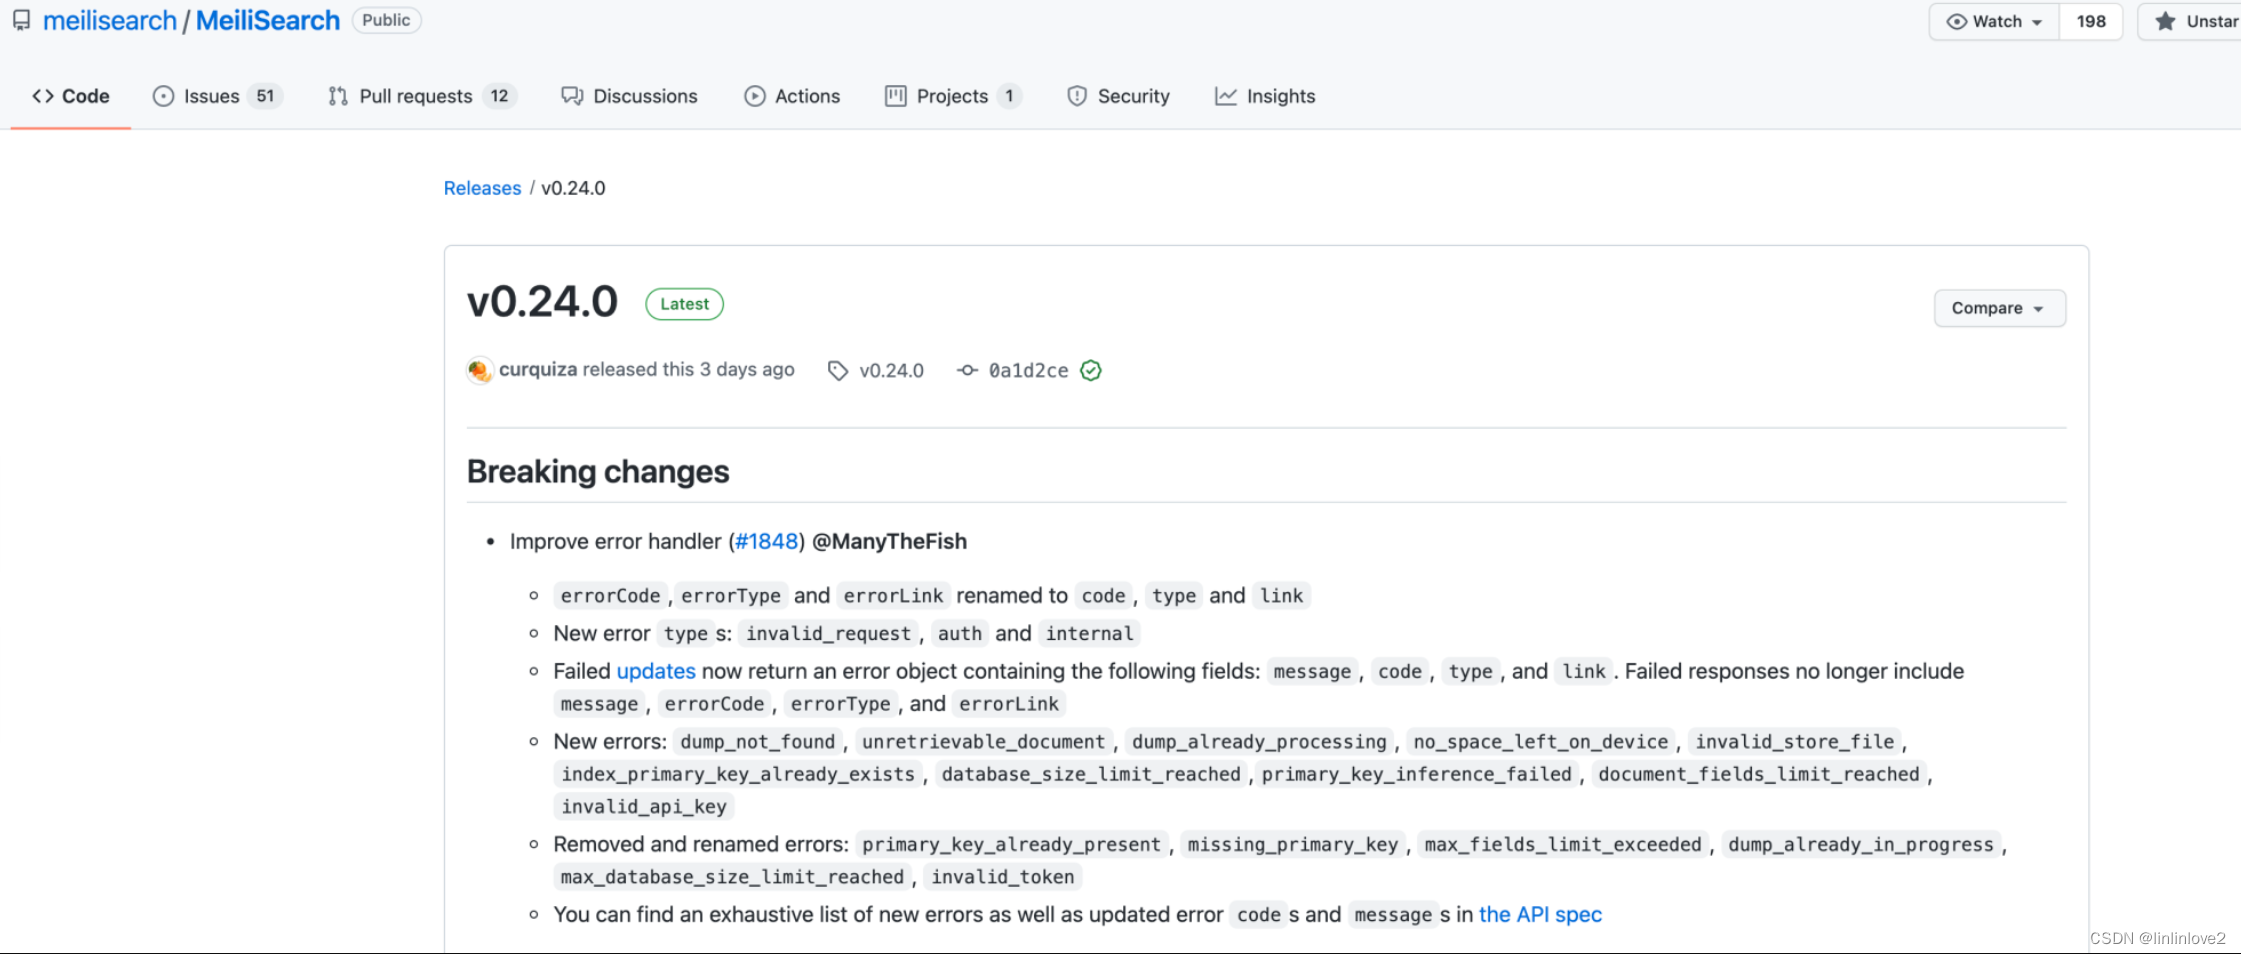The height and width of the screenshot is (954, 2241).
Task: Open commit 0a1d2ce
Action: [x=1028, y=371]
